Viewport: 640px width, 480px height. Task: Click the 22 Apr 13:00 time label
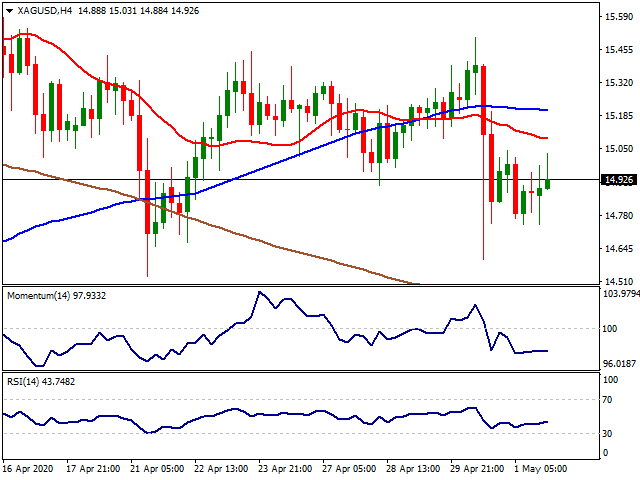(x=221, y=469)
